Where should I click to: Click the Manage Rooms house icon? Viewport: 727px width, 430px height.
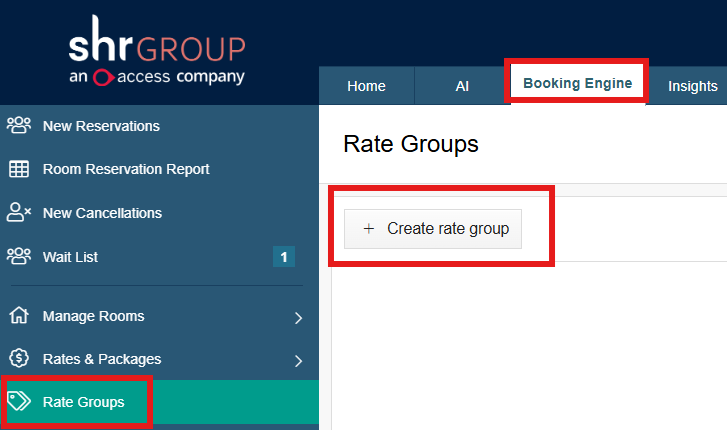[x=19, y=315]
